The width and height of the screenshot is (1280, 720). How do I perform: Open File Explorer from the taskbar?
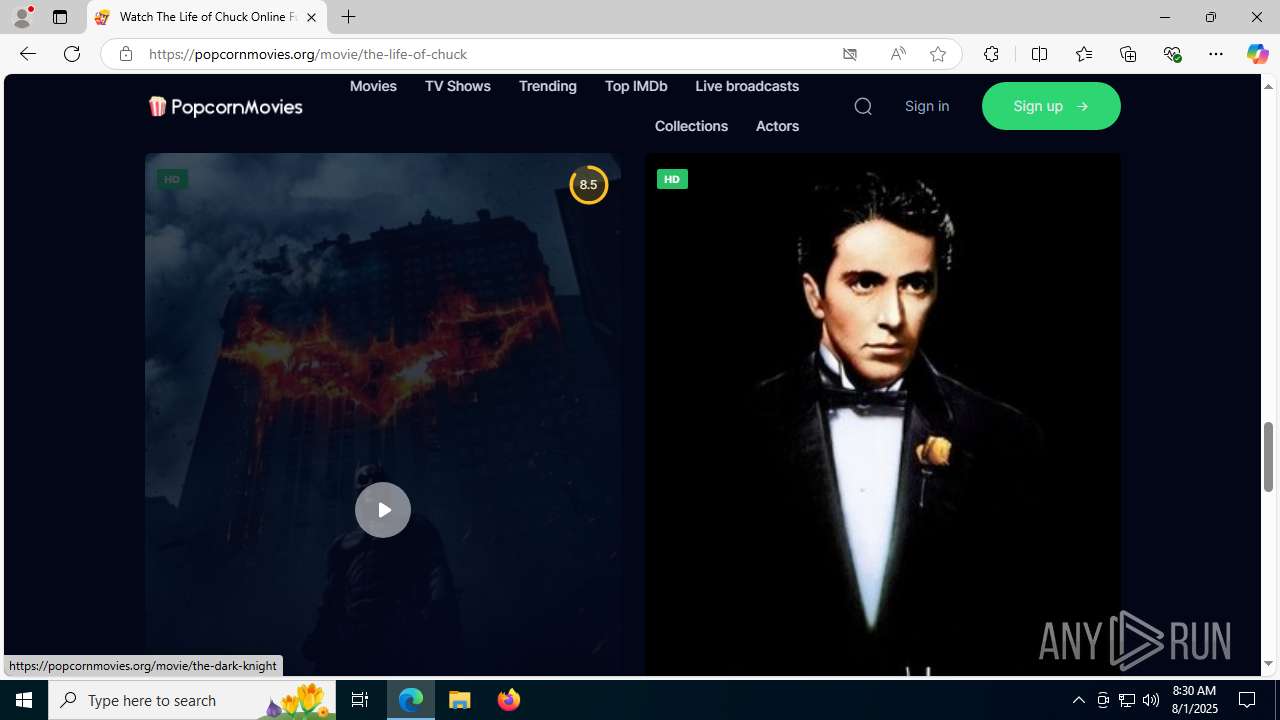tap(460, 700)
